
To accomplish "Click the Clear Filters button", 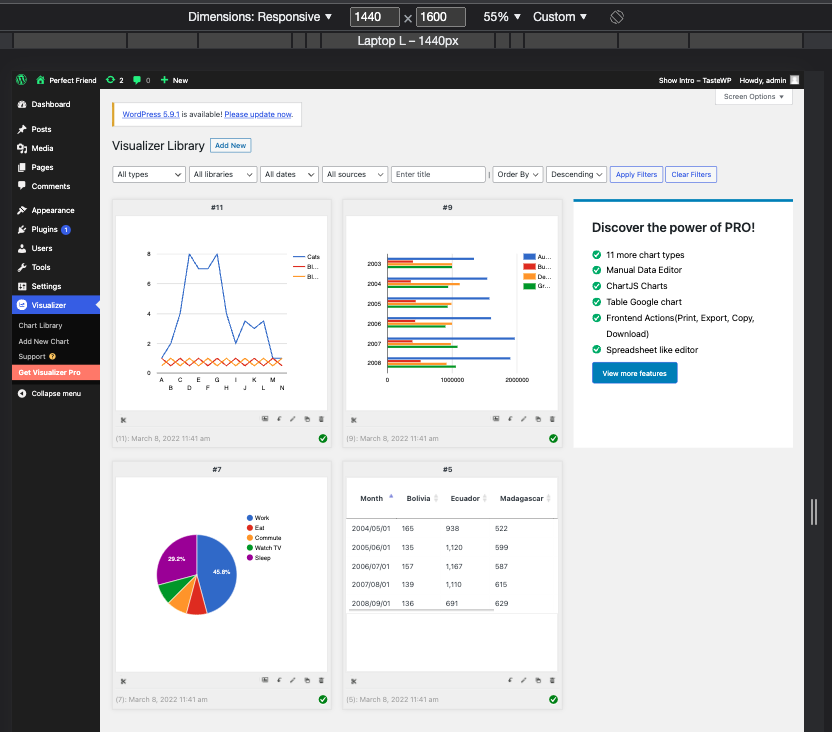I will 691,175.
